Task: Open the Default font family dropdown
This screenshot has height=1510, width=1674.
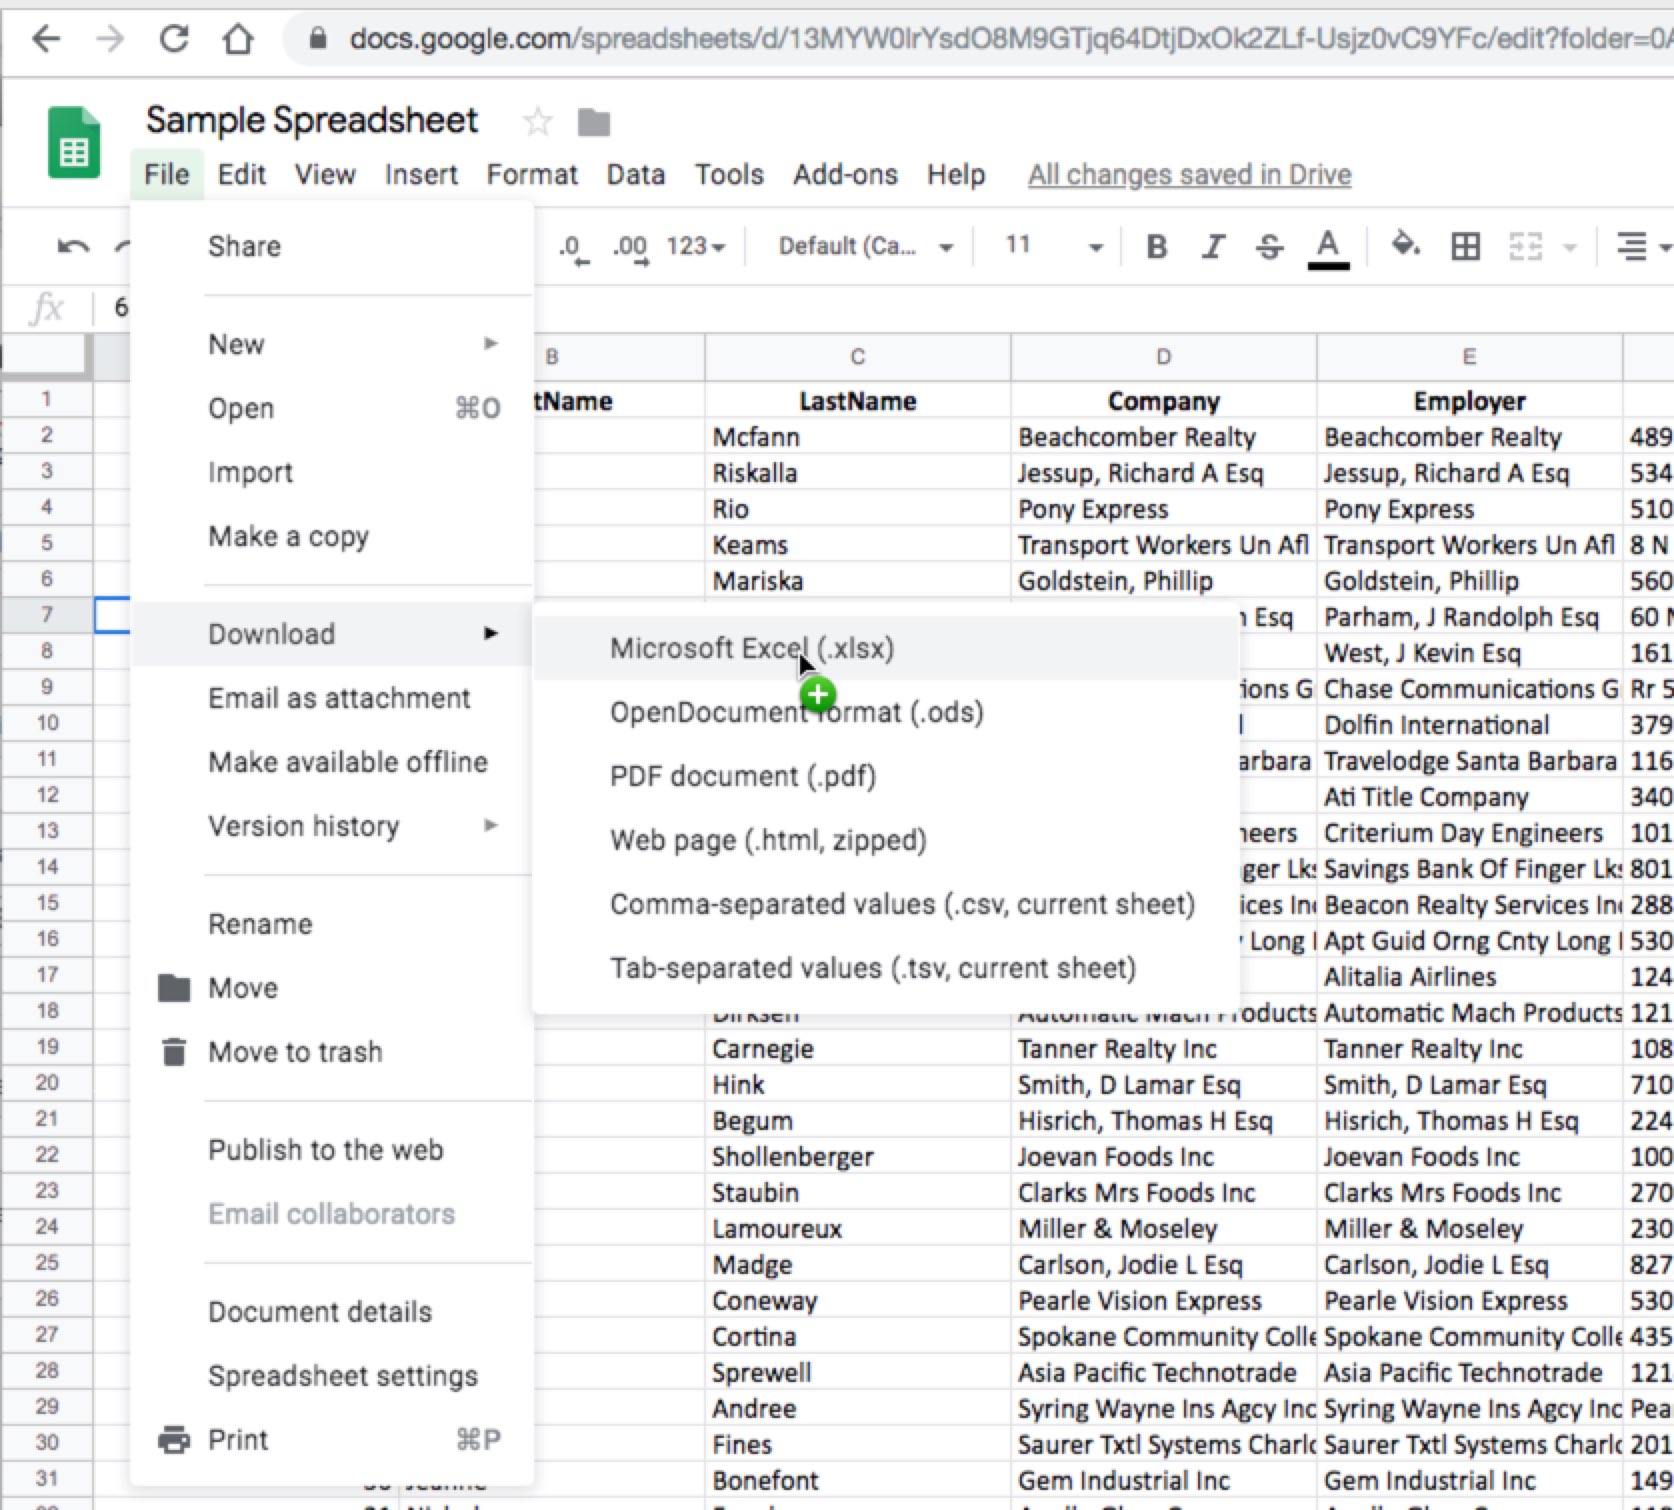Action: click(x=866, y=246)
